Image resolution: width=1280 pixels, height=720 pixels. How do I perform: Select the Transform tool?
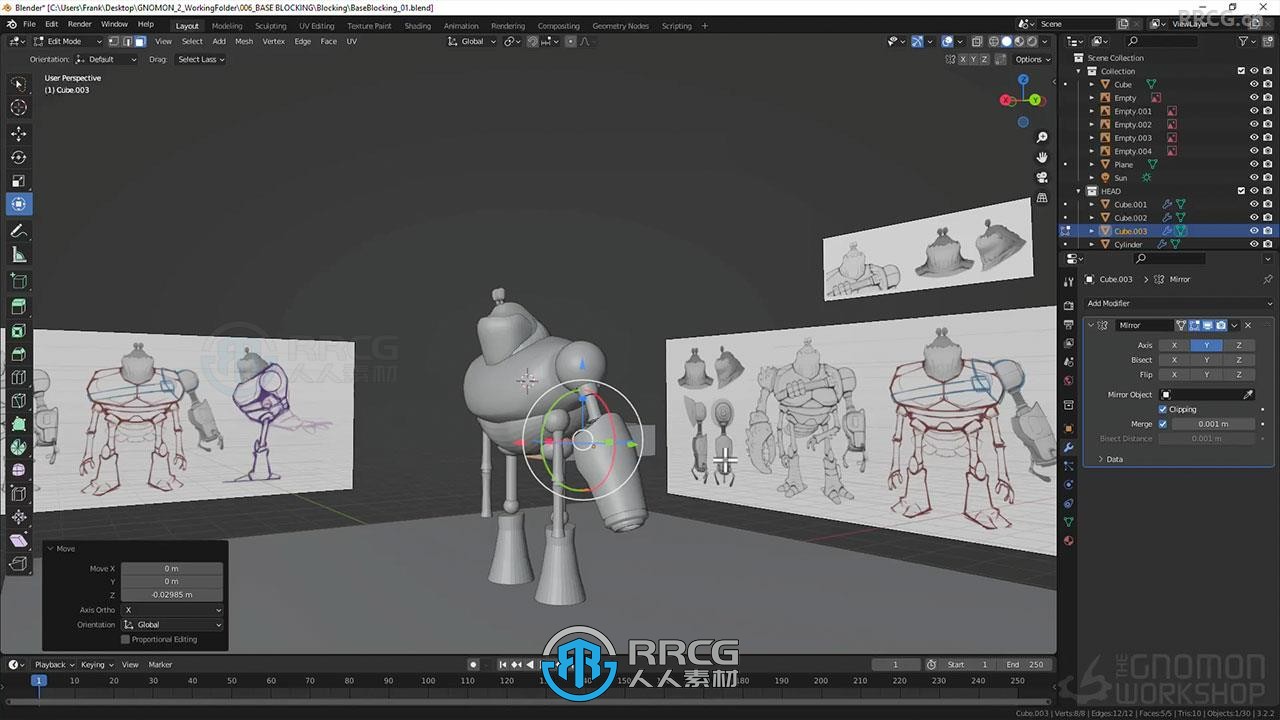[x=19, y=204]
